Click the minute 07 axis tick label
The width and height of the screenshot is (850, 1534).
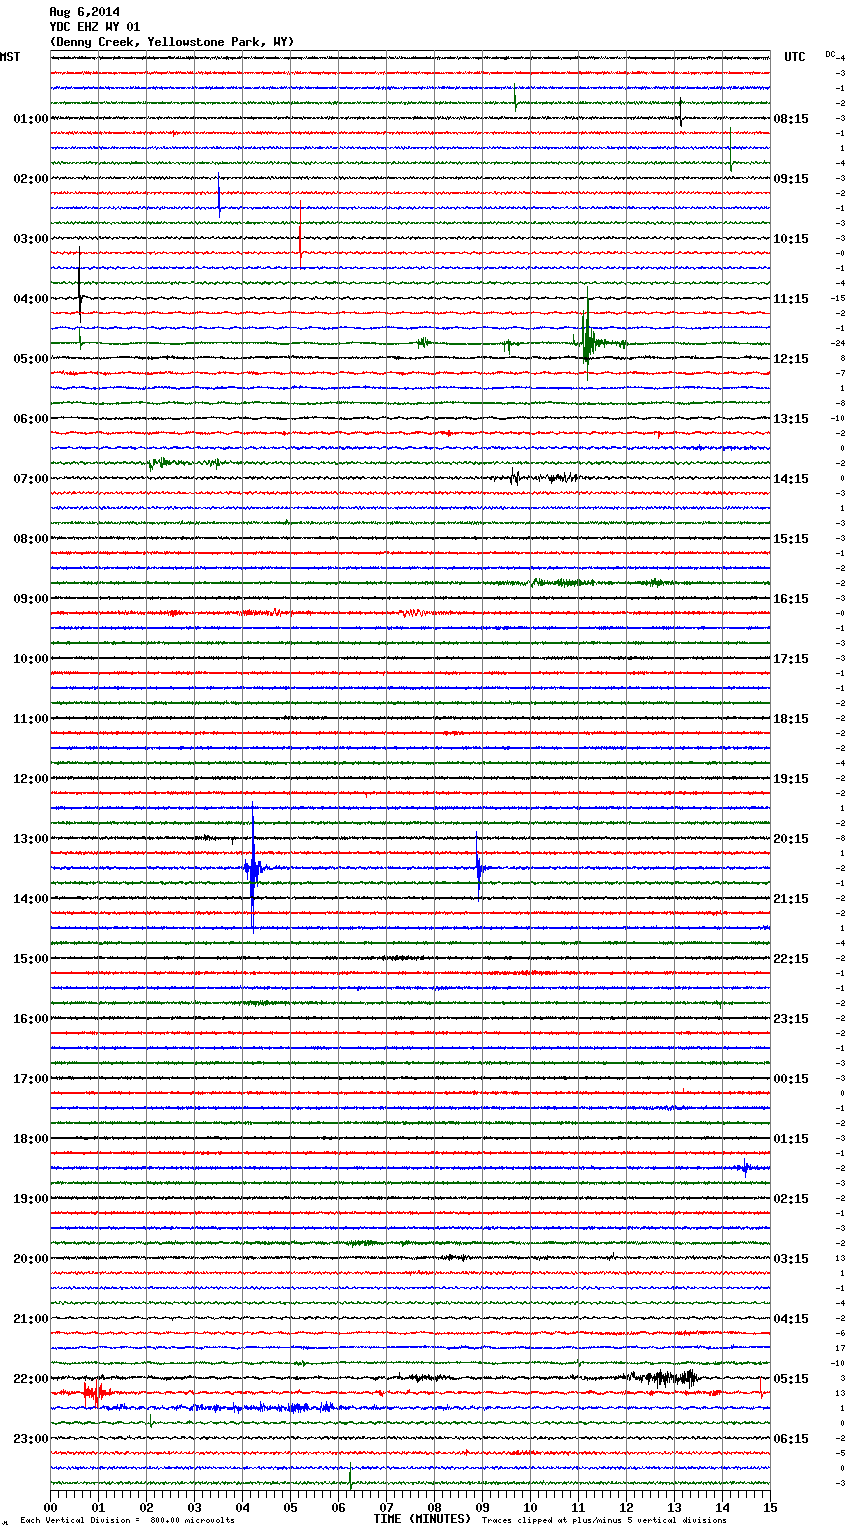386,1507
